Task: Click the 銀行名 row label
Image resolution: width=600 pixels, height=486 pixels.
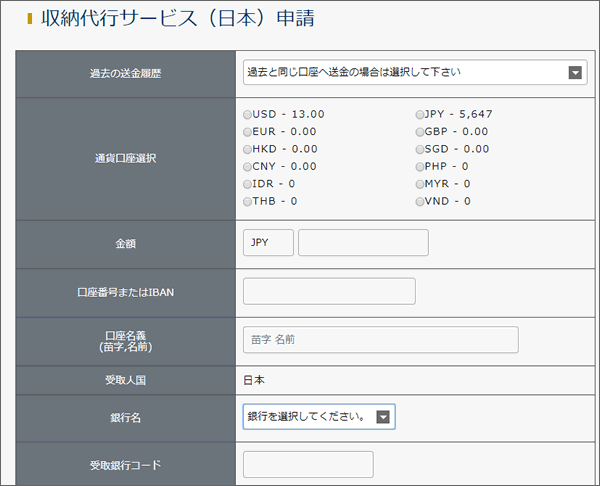Action: [x=126, y=418]
